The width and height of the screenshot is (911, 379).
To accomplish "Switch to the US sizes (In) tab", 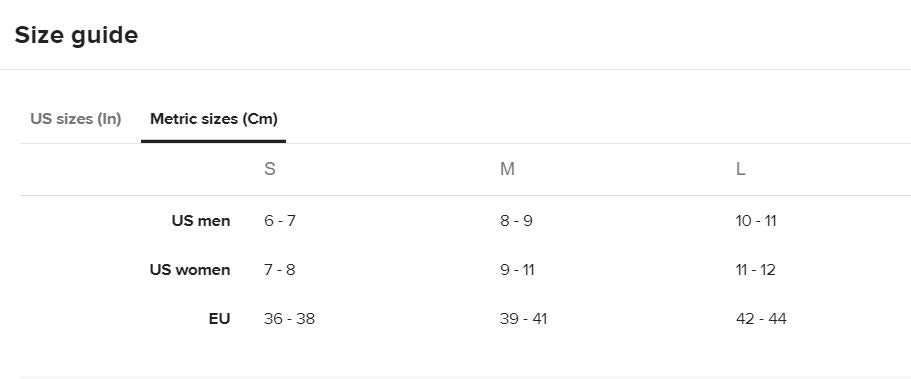I will (x=76, y=119).
